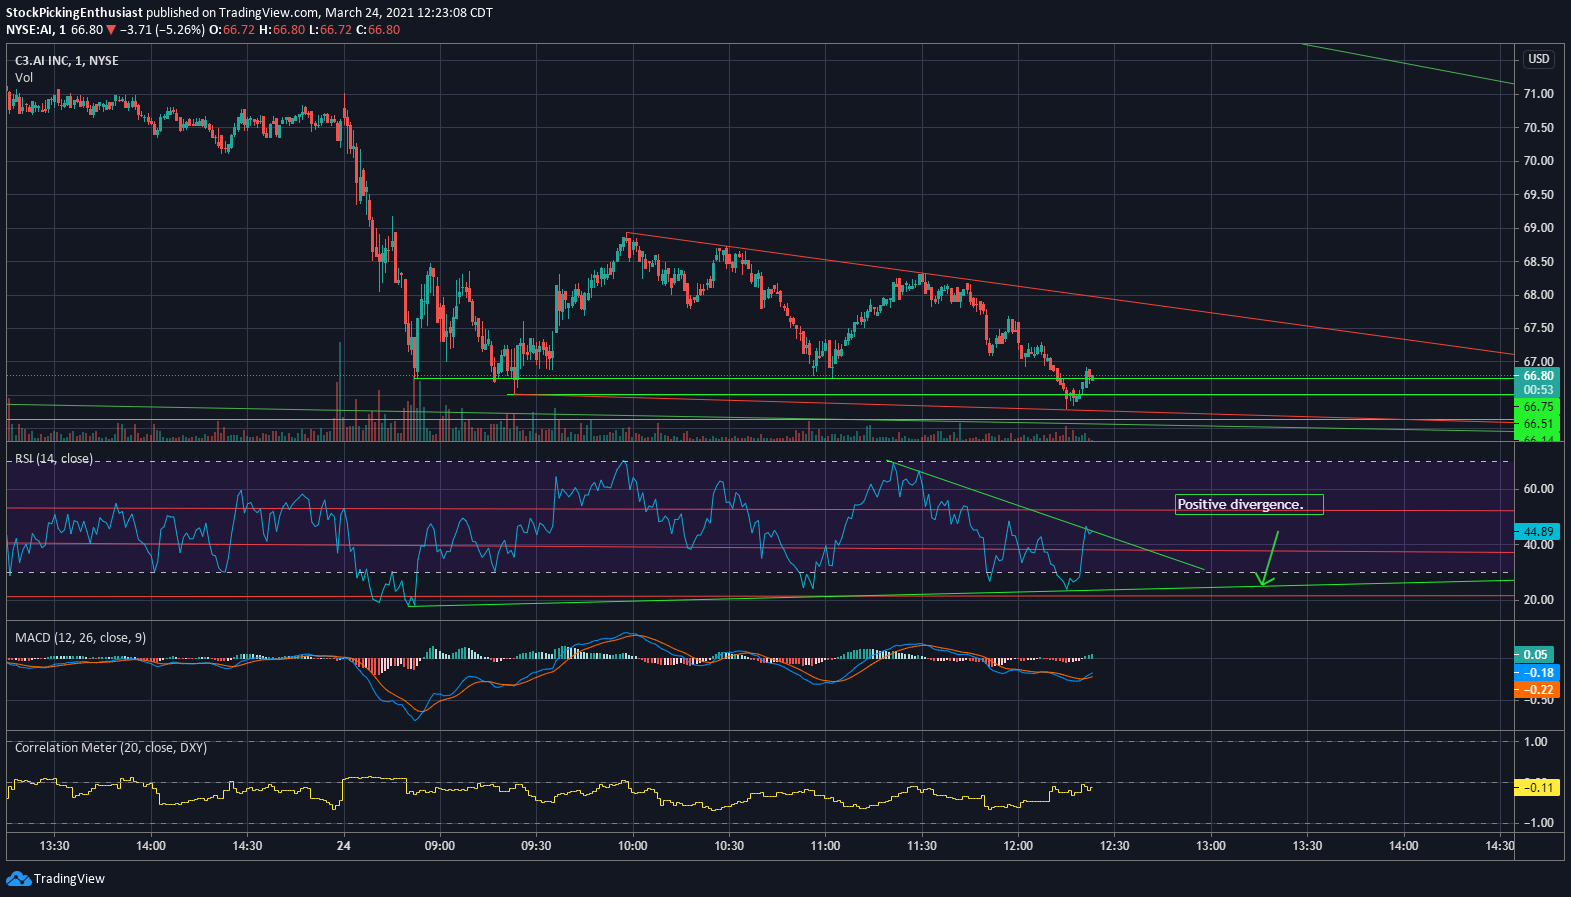Click the Vol indicator label
The image size is (1571, 897).
24,77
